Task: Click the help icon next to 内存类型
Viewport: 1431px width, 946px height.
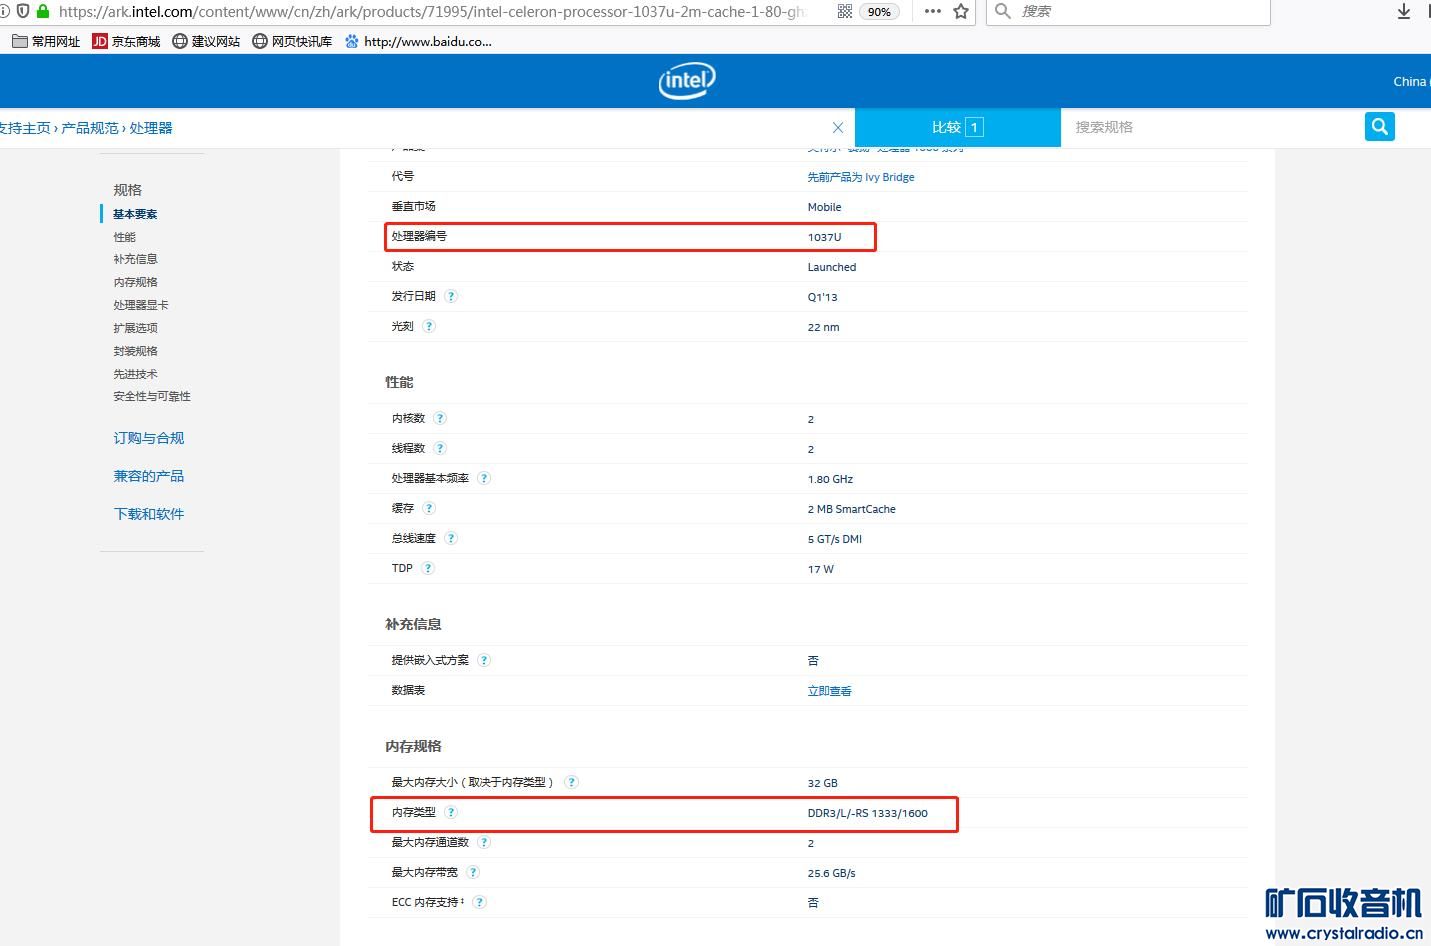Action: tap(451, 812)
